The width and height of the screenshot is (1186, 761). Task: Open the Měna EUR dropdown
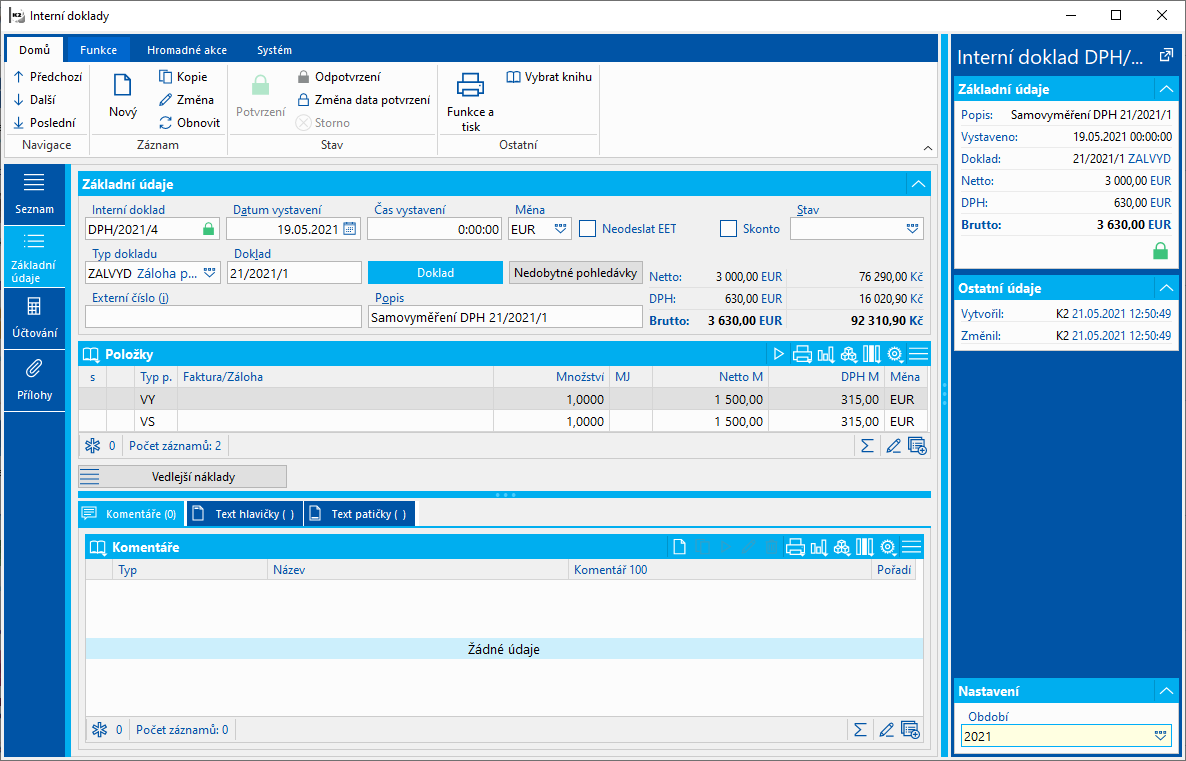tap(560, 229)
